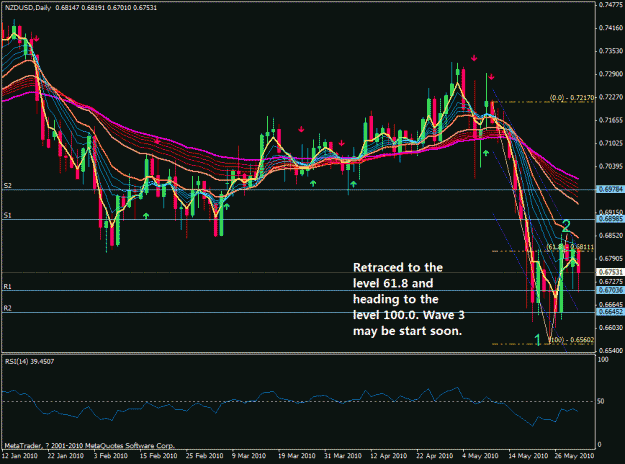
Task: Click the 'Retraced to the level 61.8' annotation text
Action: click(x=409, y=299)
